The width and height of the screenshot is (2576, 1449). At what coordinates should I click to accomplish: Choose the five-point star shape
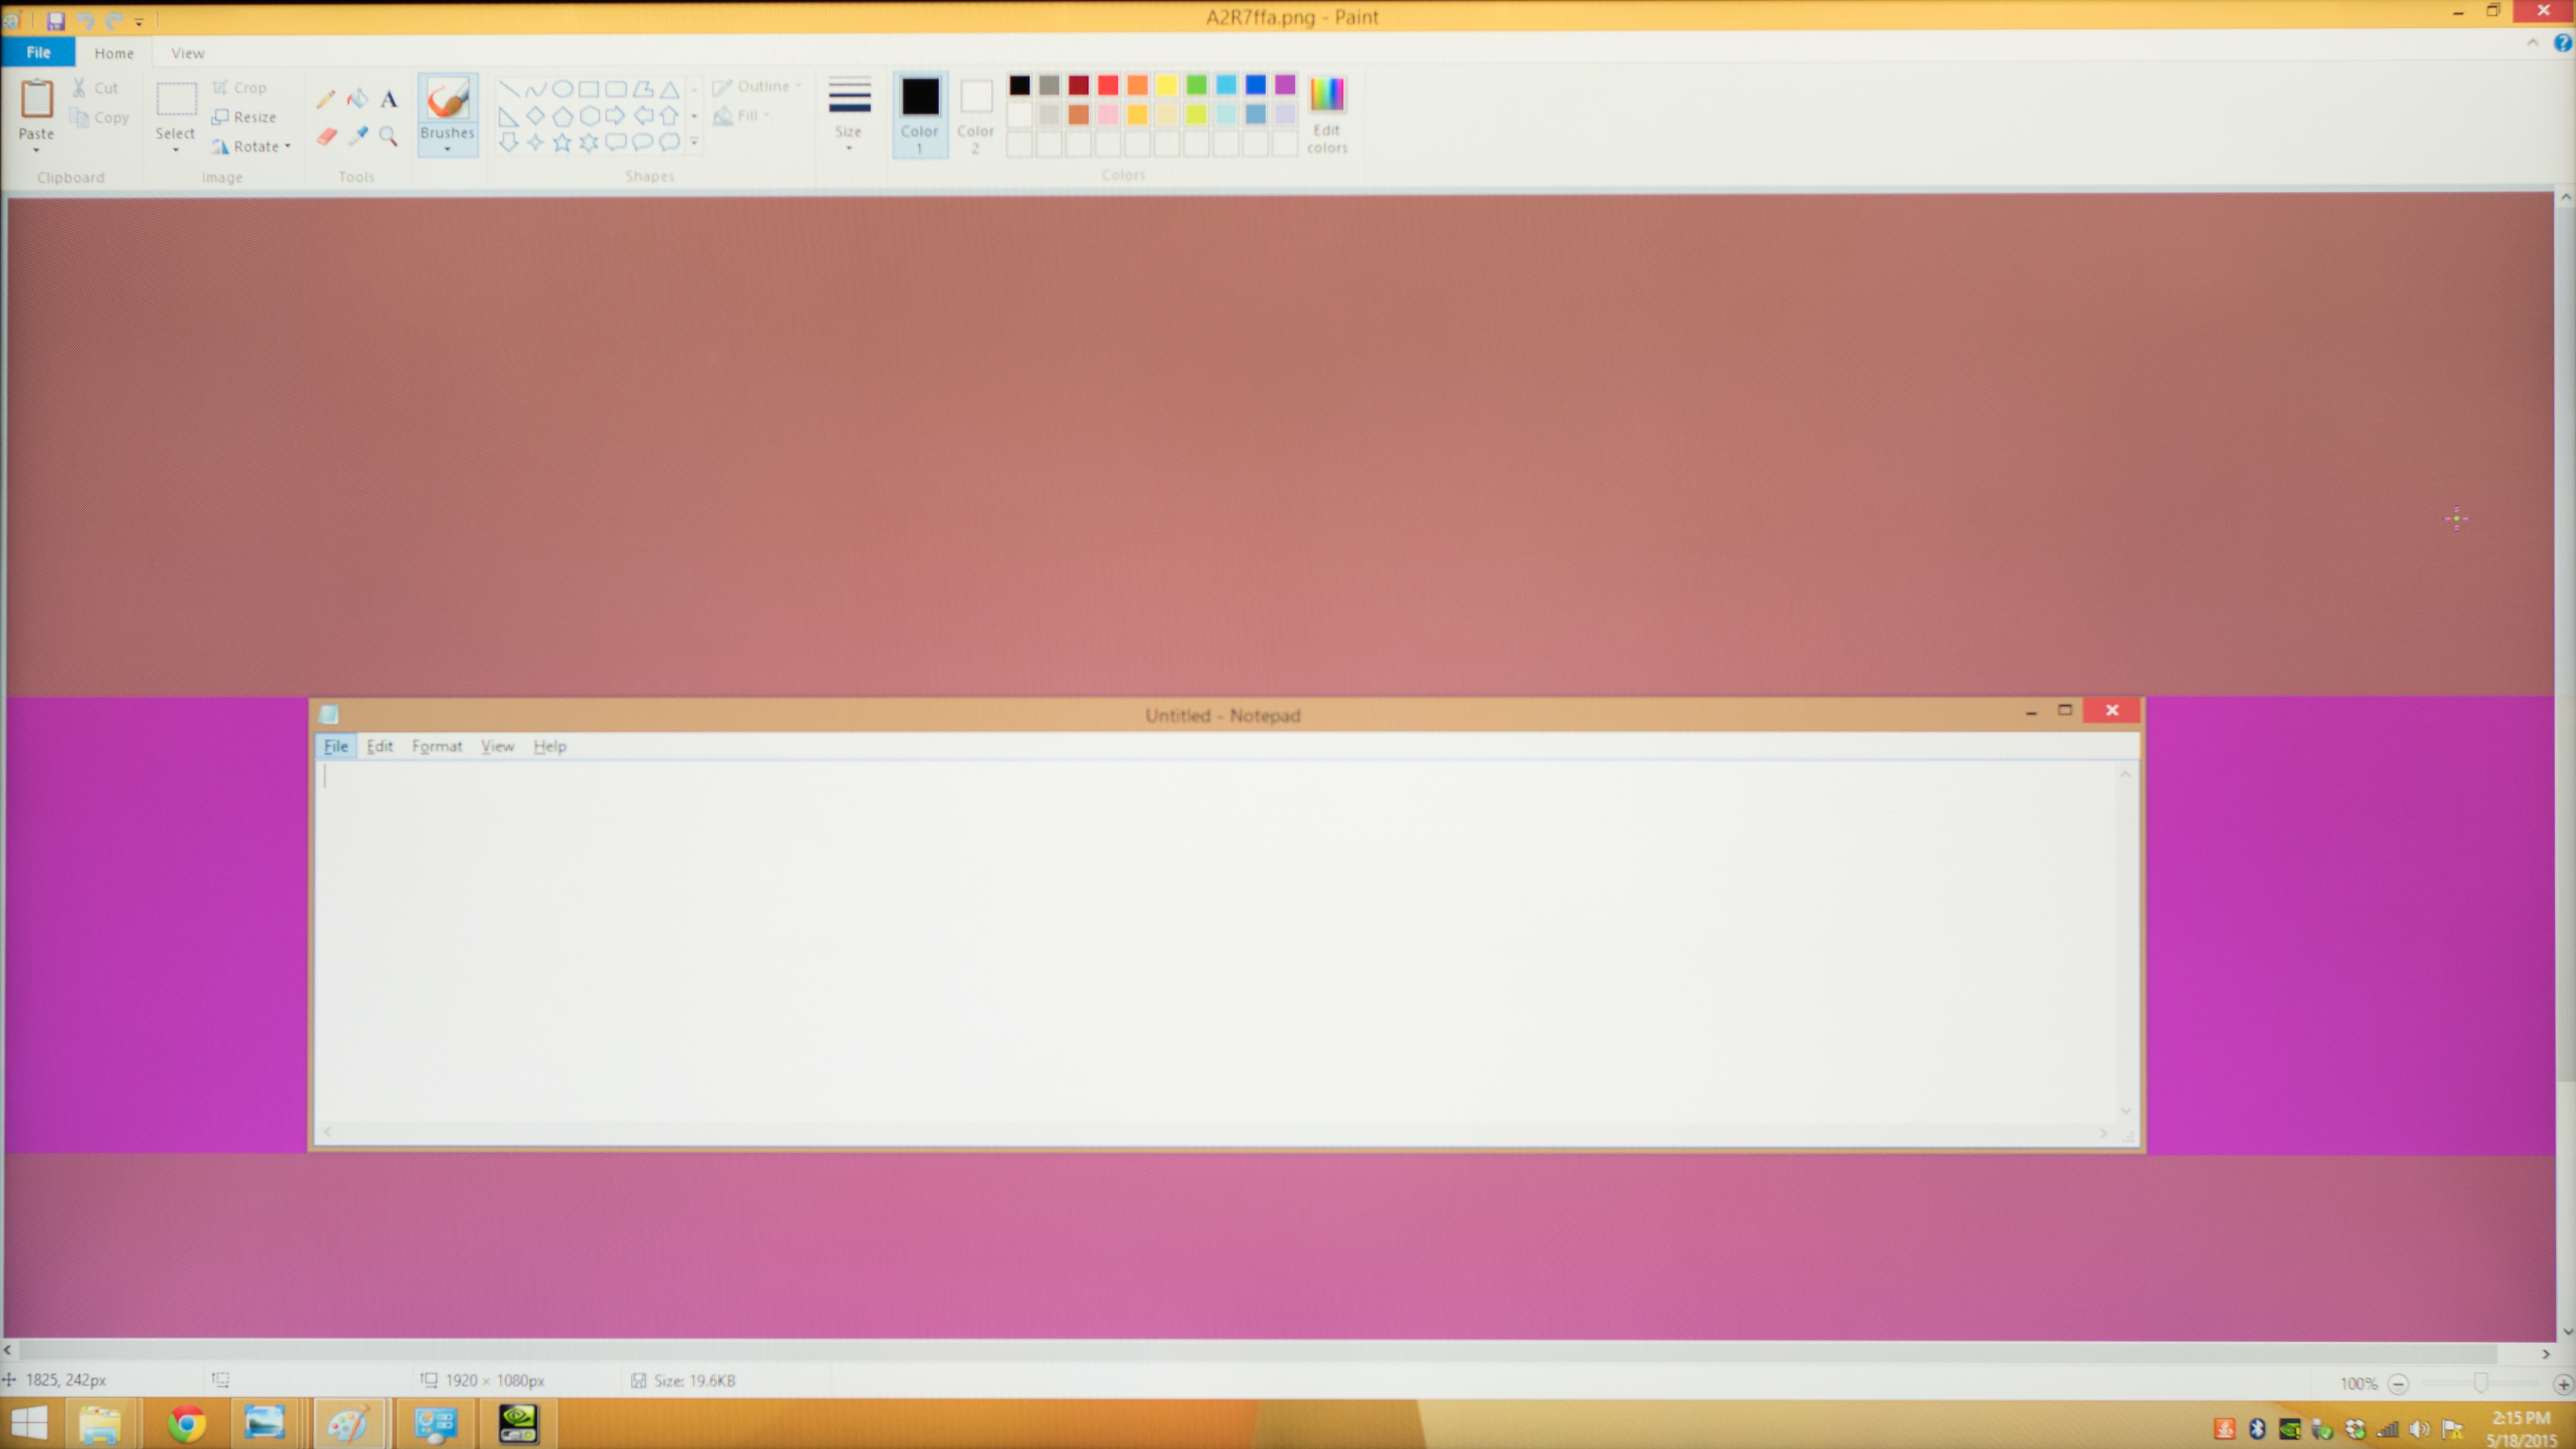point(562,143)
